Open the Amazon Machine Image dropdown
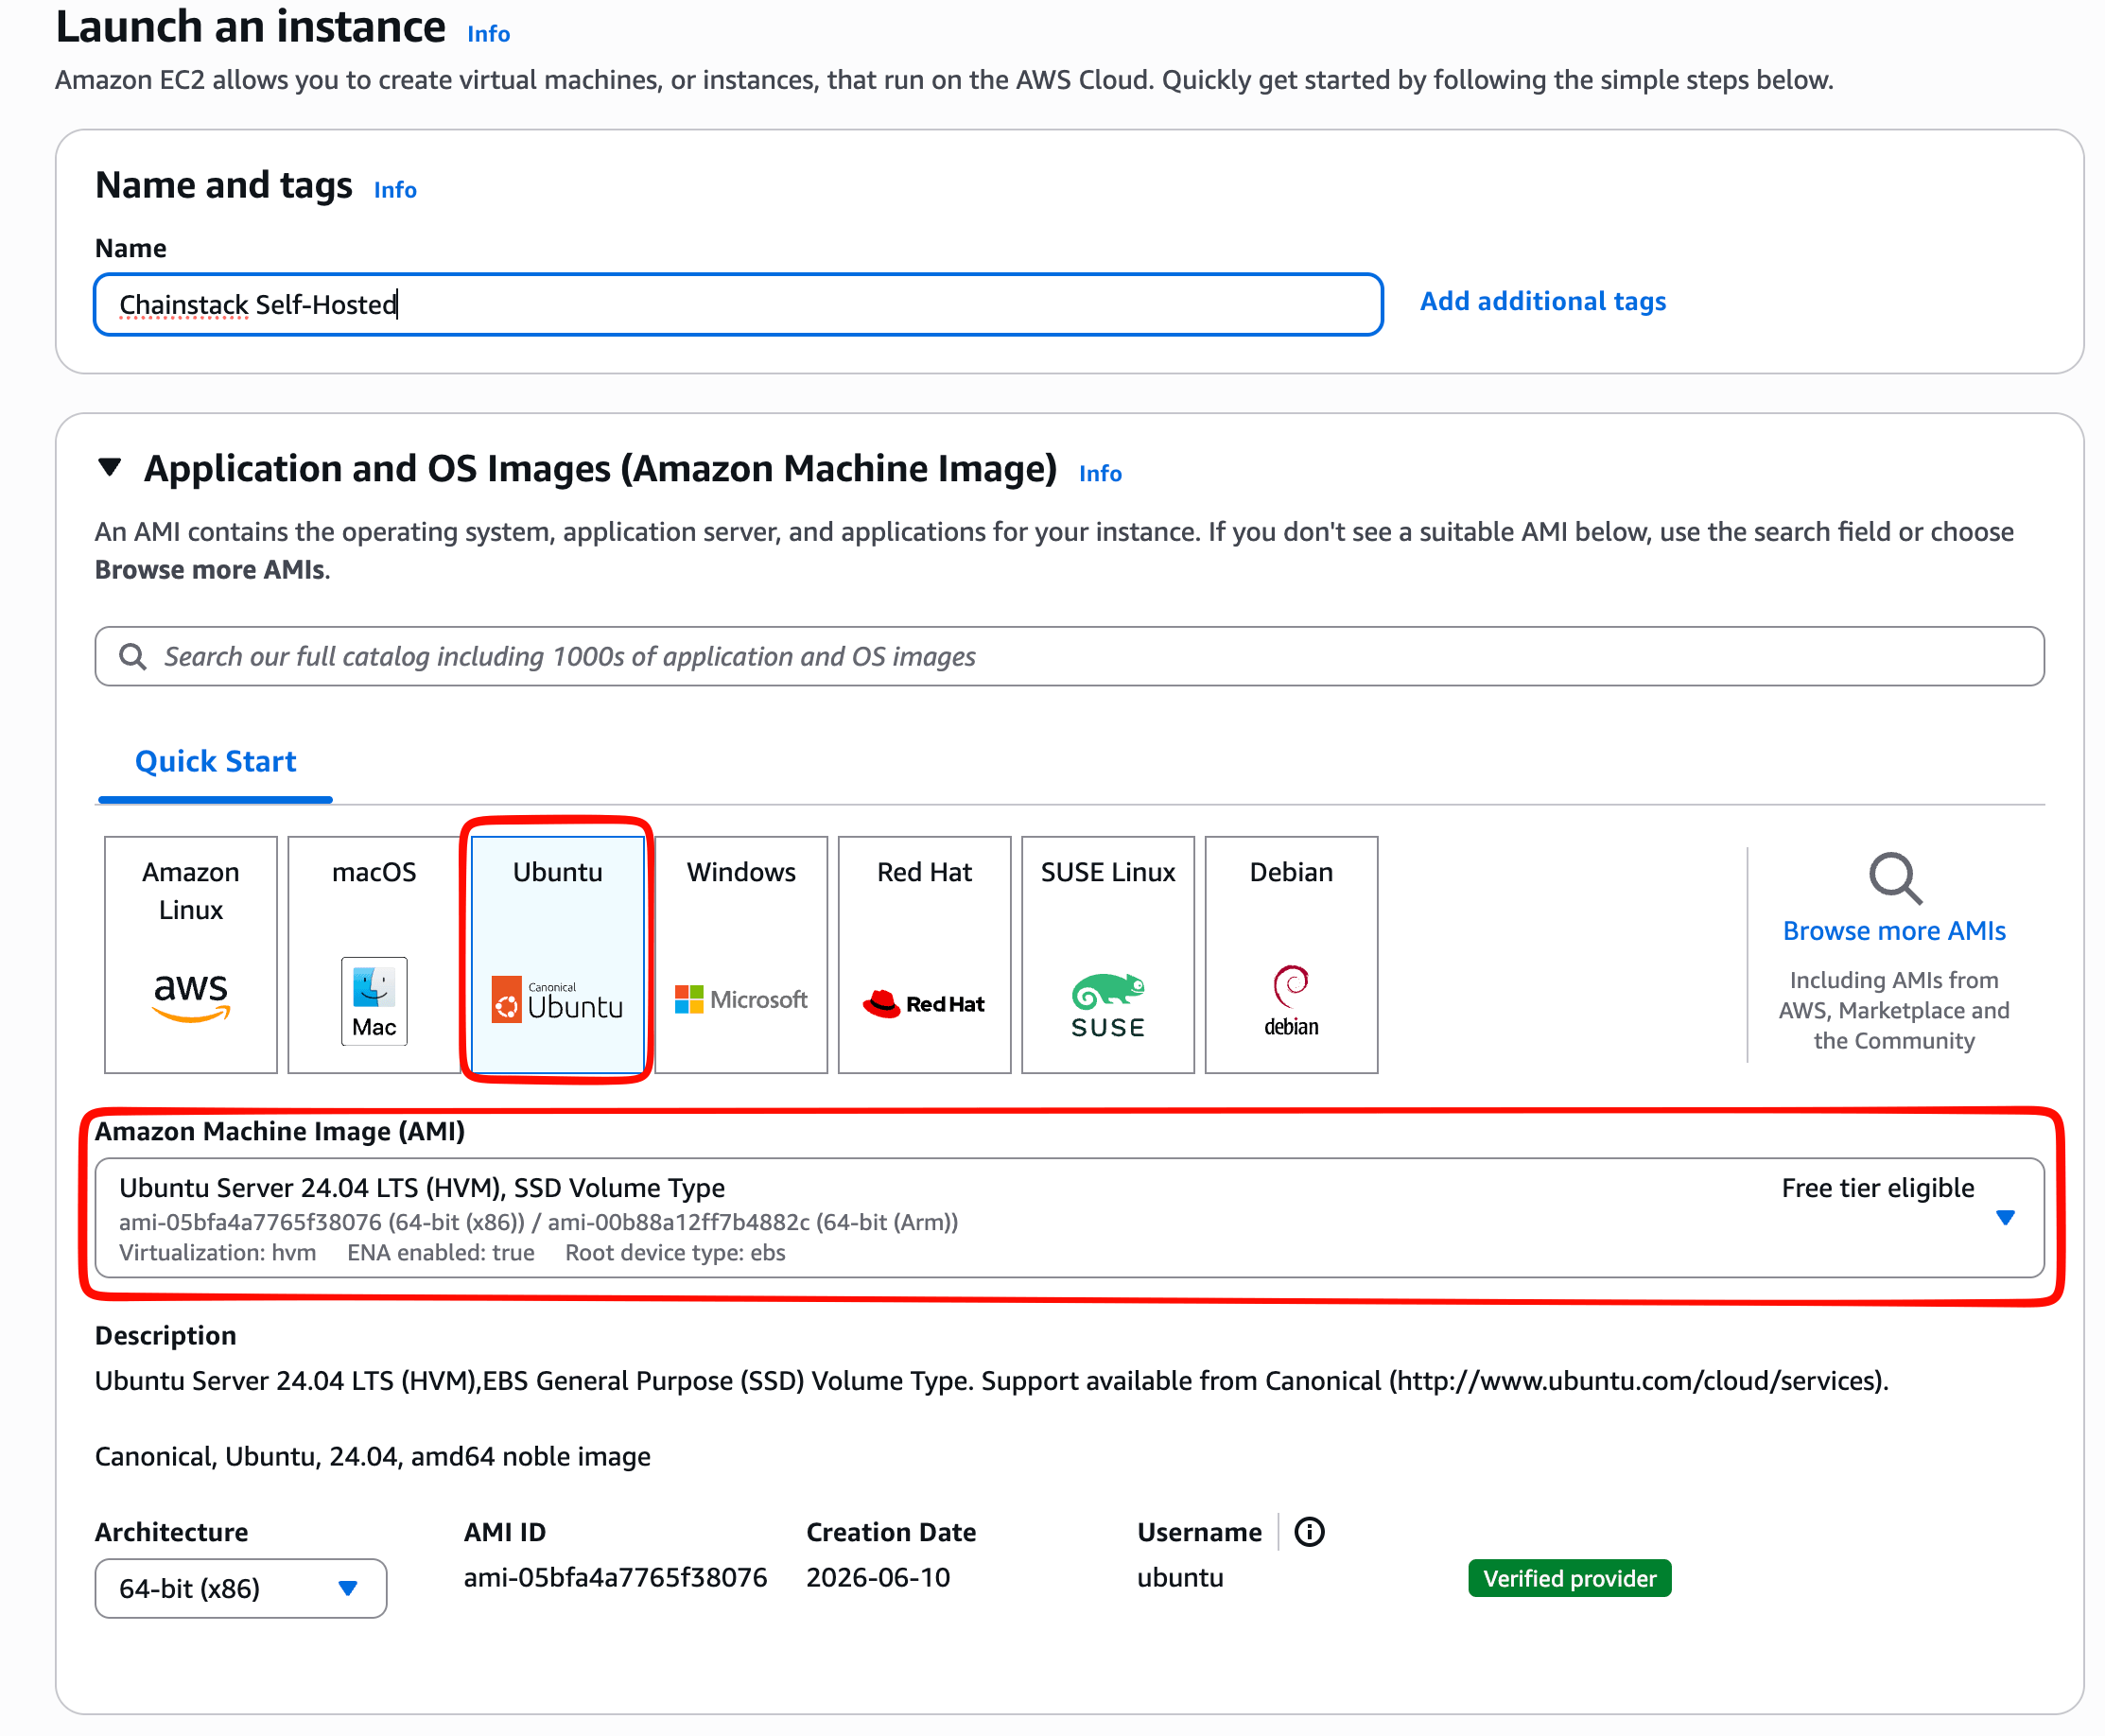This screenshot has height=1736, width=2105. pyautogui.click(x=1069, y=1217)
